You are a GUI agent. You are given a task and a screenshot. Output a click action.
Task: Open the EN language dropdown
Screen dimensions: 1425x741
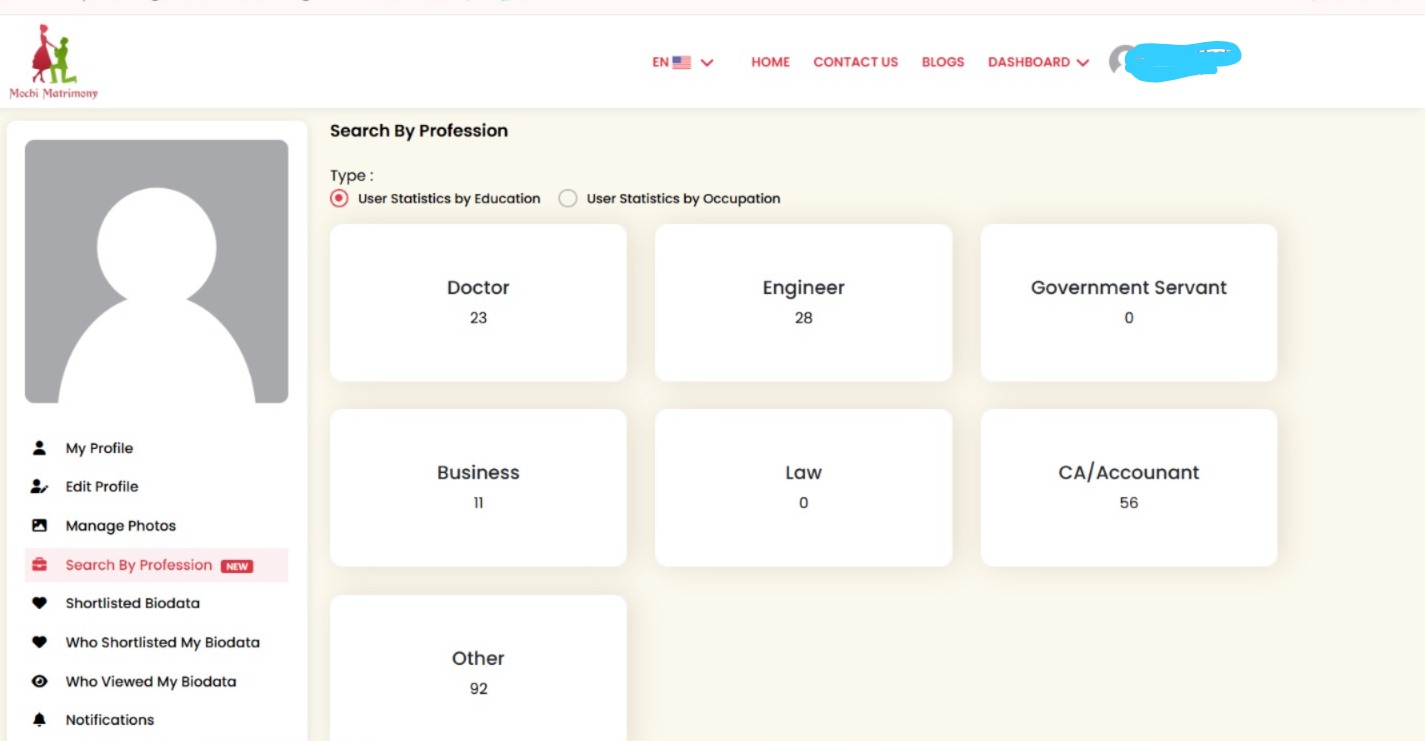(x=683, y=62)
